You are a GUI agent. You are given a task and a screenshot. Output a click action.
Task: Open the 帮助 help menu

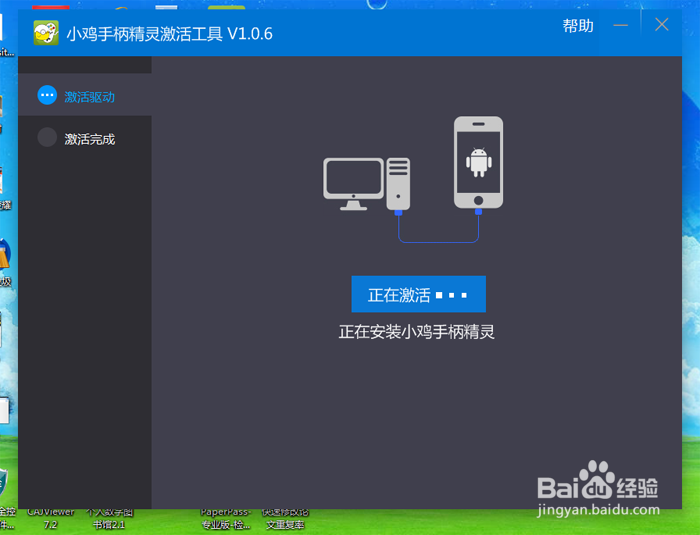pos(578,26)
